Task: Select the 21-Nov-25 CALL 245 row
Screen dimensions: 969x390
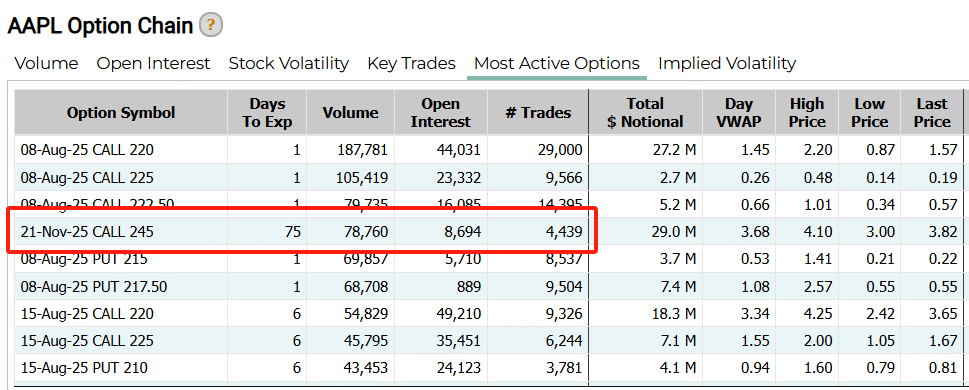Action: tap(488, 232)
